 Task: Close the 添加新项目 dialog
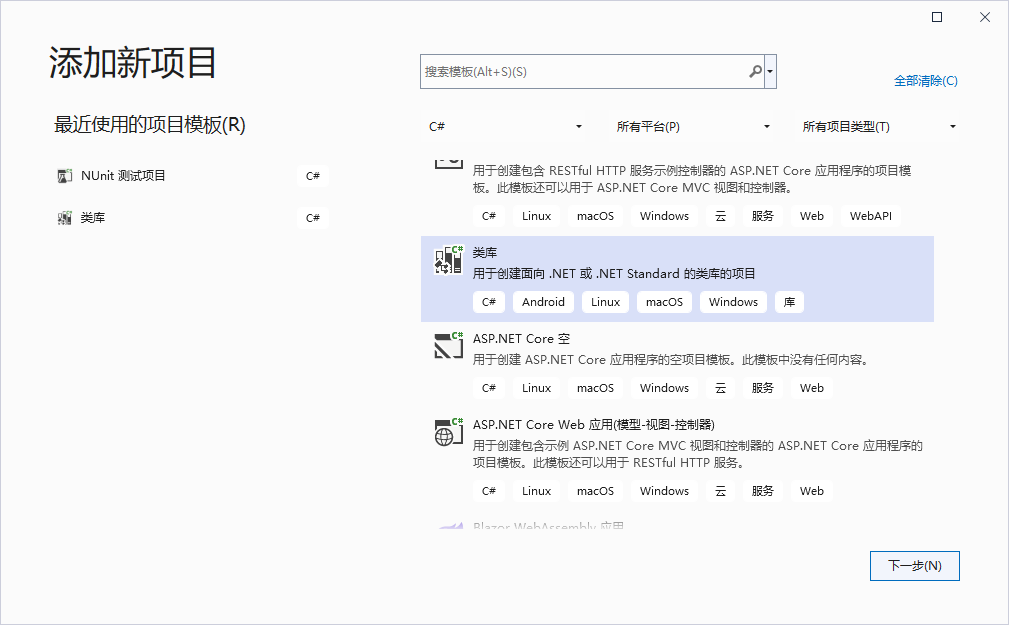[985, 17]
